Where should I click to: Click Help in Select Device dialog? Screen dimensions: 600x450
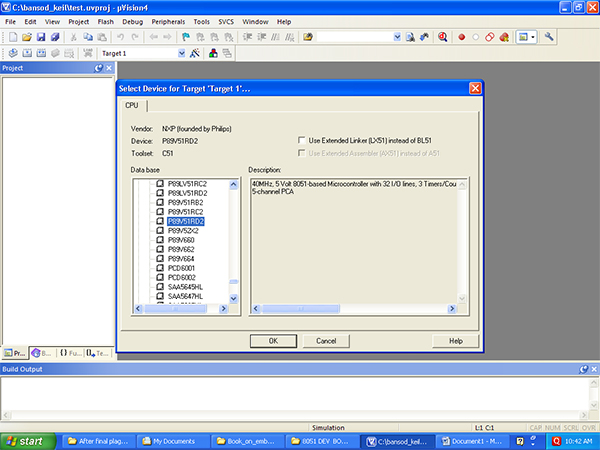(456, 341)
